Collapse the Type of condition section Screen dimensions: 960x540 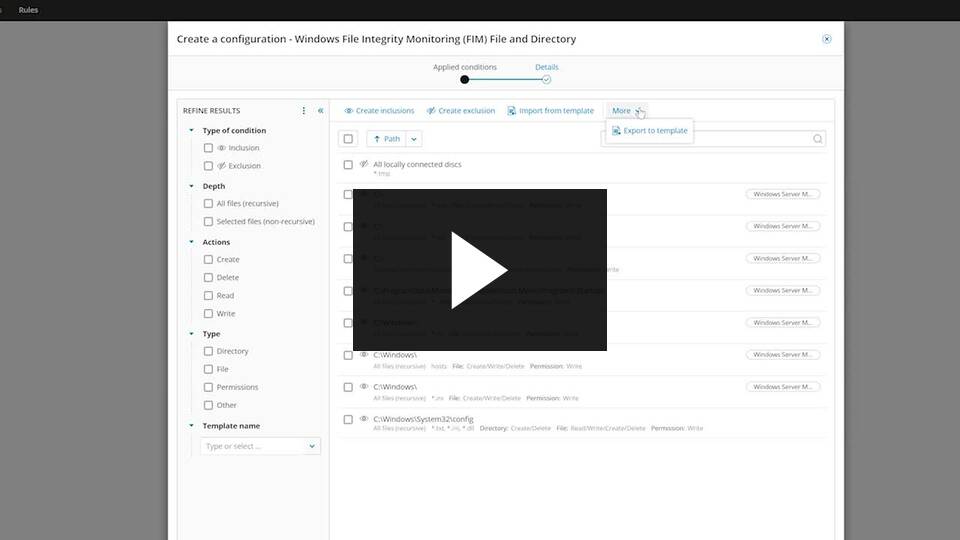coord(192,130)
